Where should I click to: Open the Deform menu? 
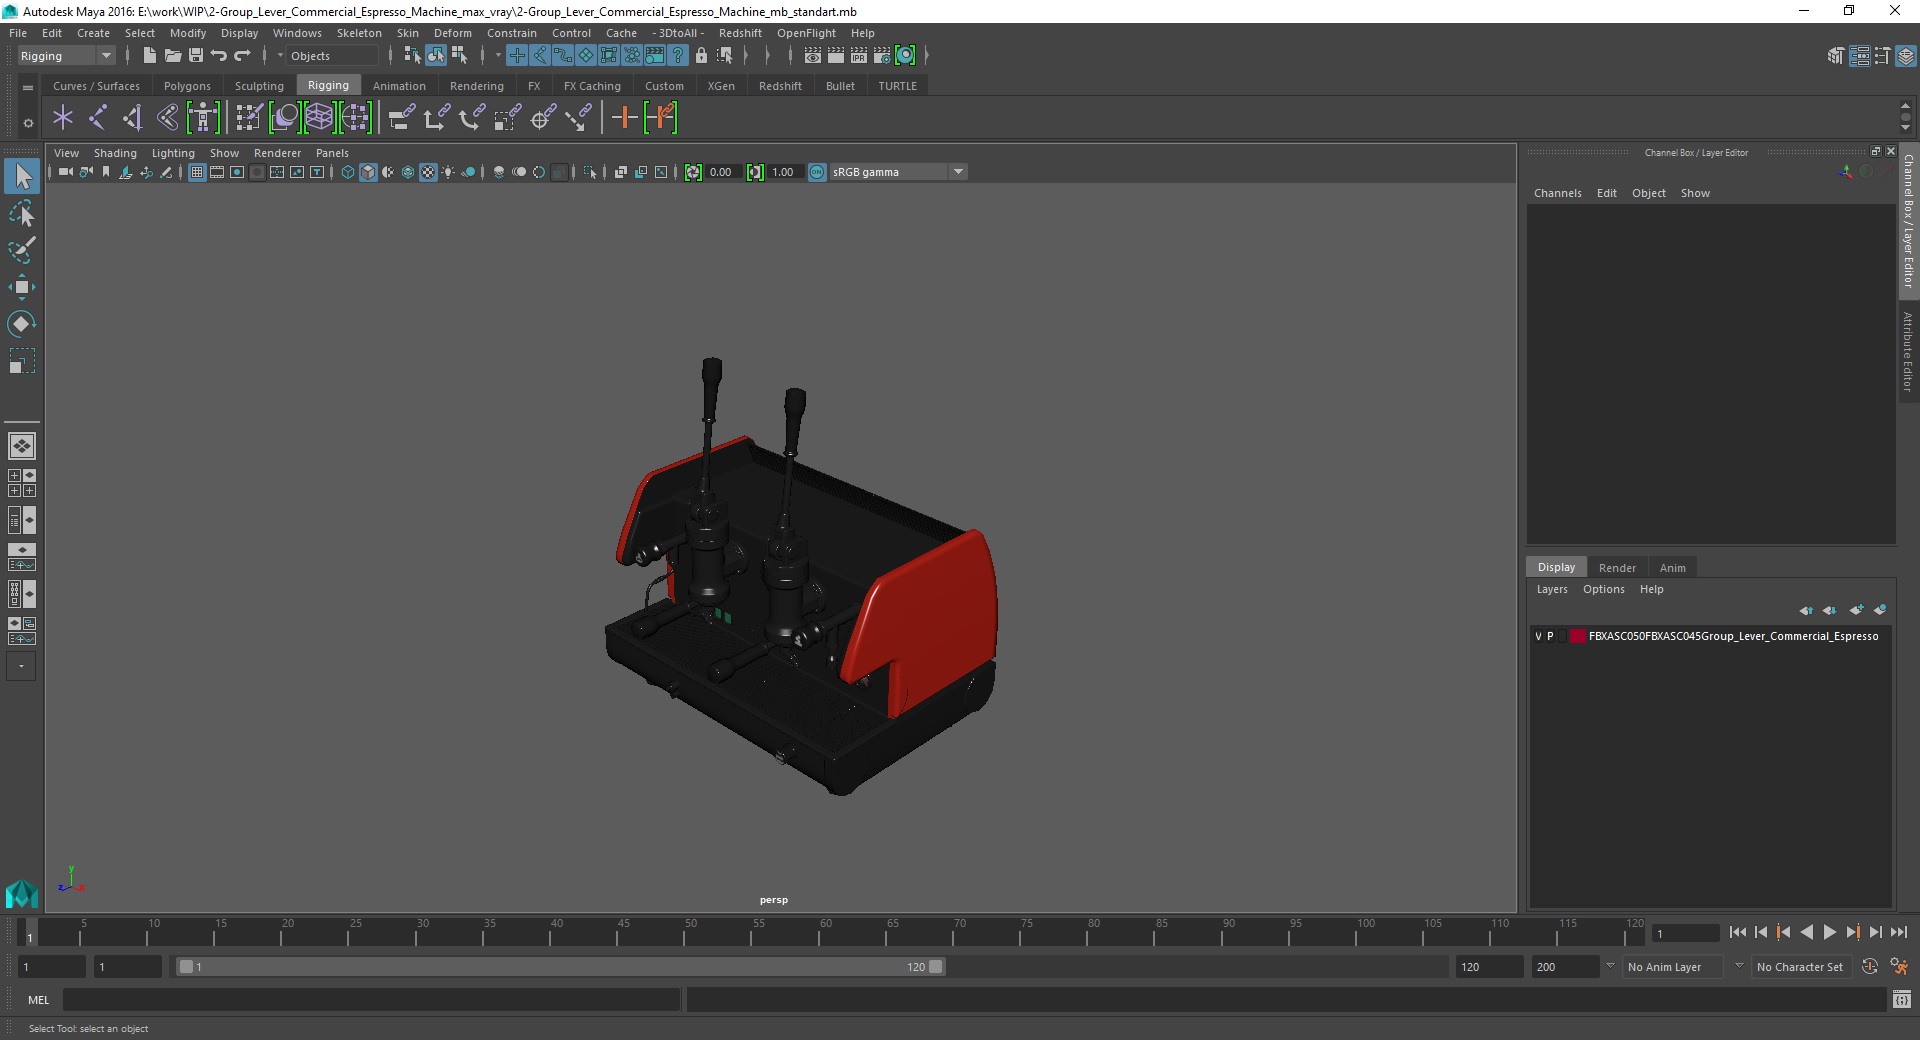coord(452,33)
